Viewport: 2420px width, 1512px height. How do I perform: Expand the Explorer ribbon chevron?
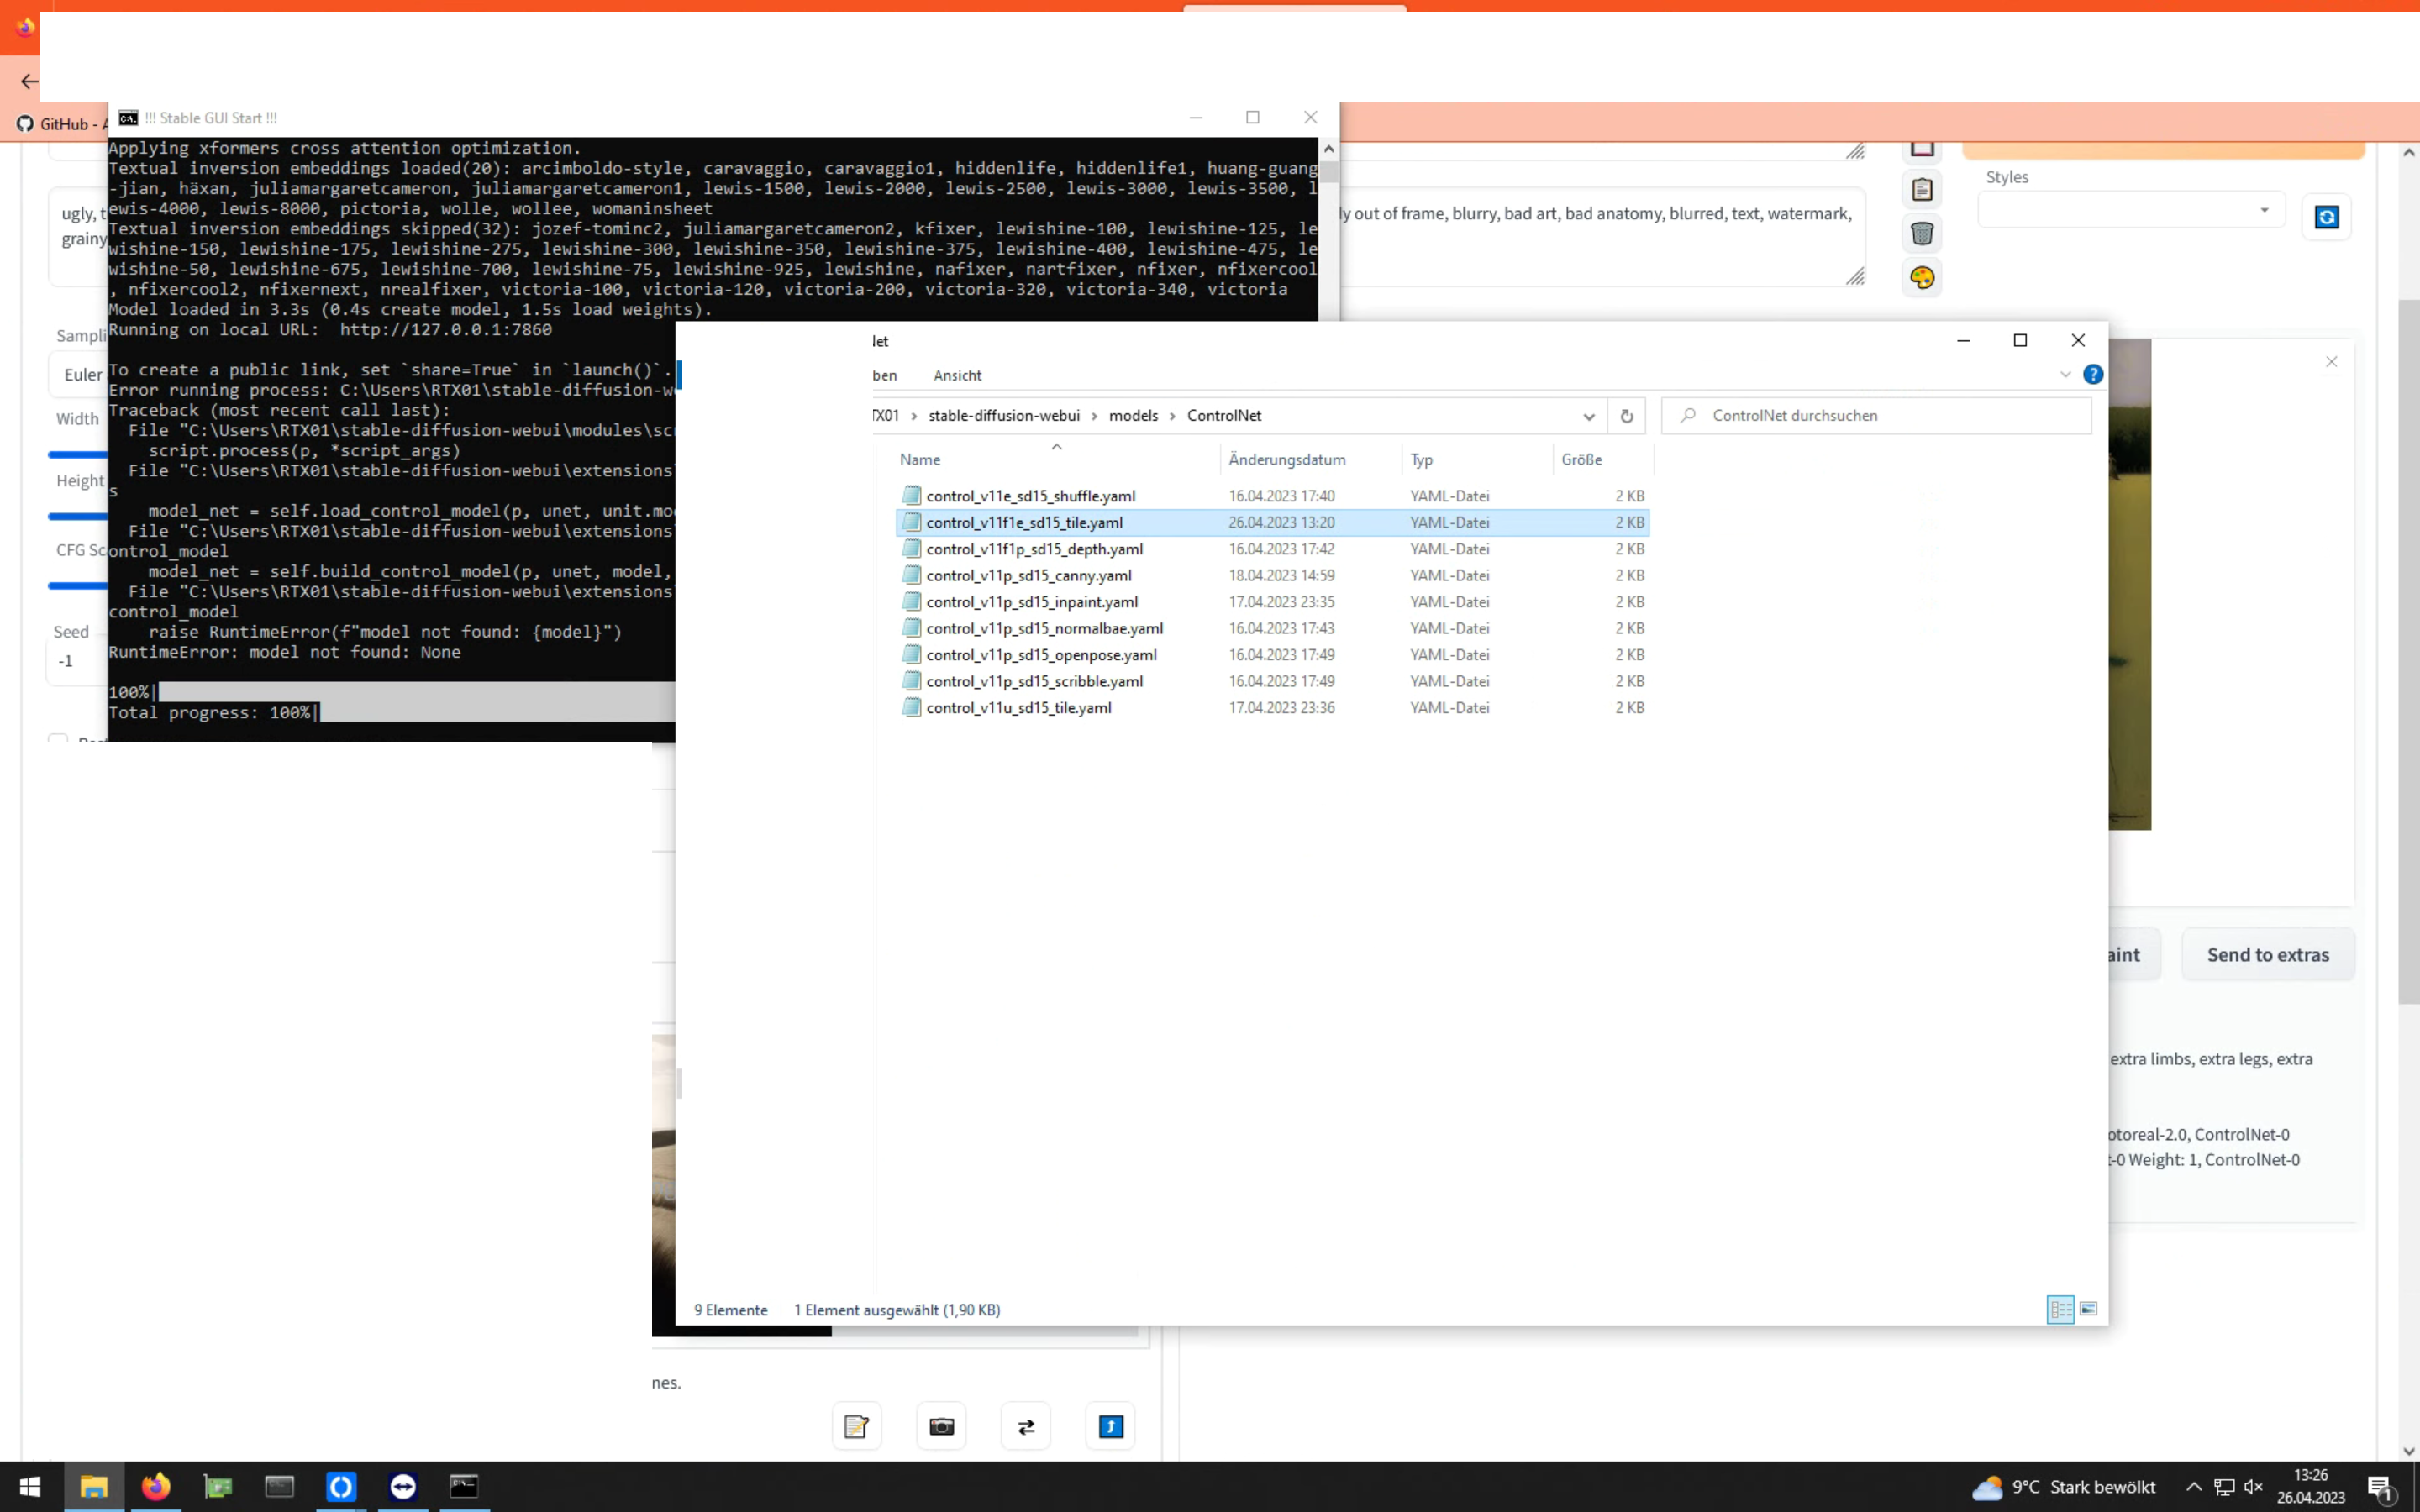click(x=2065, y=375)
